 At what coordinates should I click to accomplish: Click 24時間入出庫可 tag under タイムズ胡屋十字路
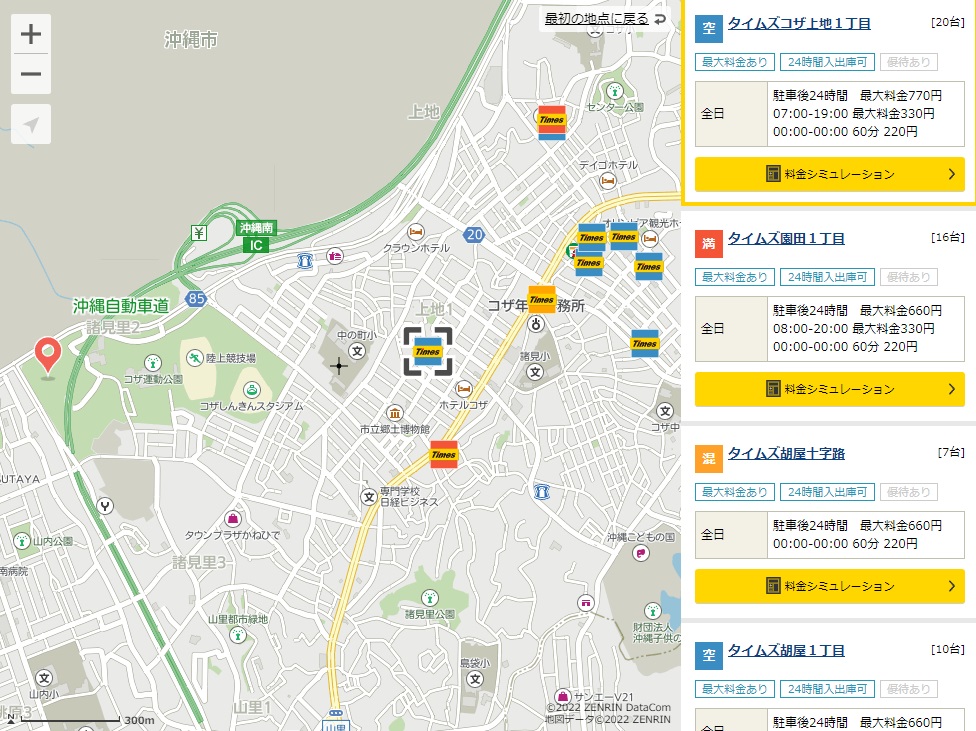click(x=827, y=492)
